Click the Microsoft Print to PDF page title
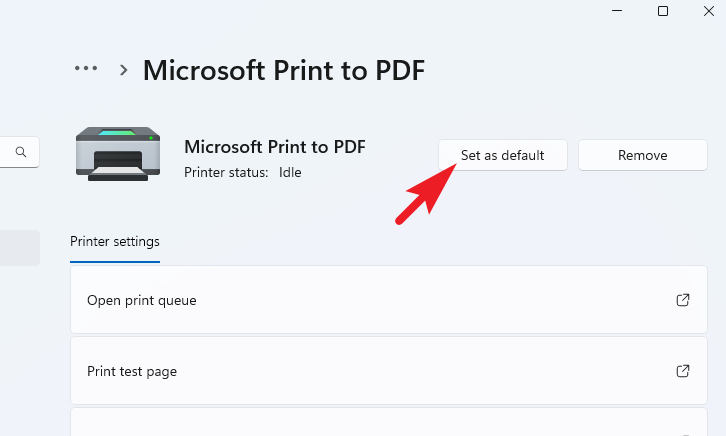The height and width of the screenshot is (436, 726). coord(284,70)
